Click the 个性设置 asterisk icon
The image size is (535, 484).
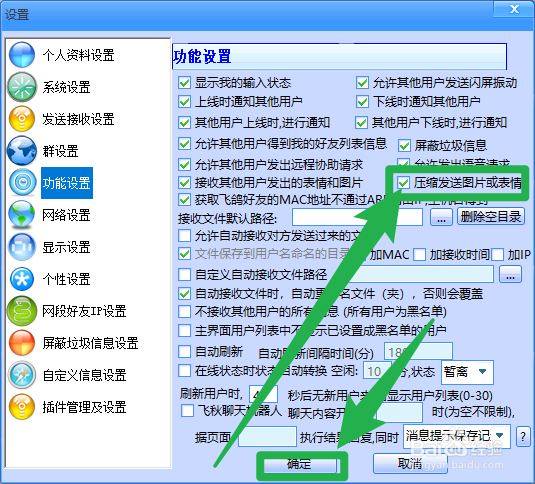pyautogui.click(x=22, y=279)
